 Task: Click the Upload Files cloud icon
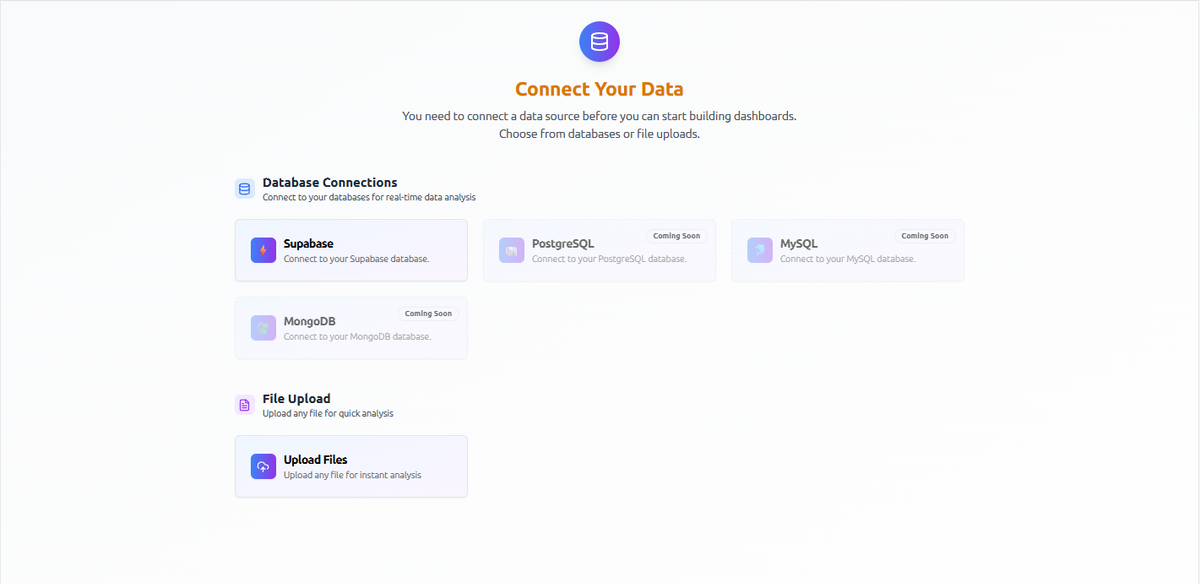[x=263, y=466]
